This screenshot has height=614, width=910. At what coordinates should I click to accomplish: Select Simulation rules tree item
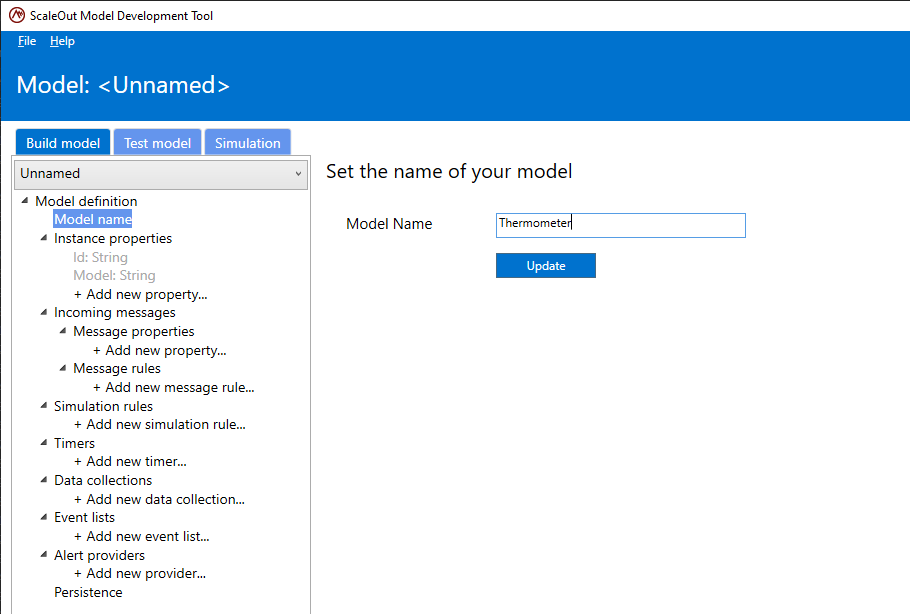click(x=103, y=406)
